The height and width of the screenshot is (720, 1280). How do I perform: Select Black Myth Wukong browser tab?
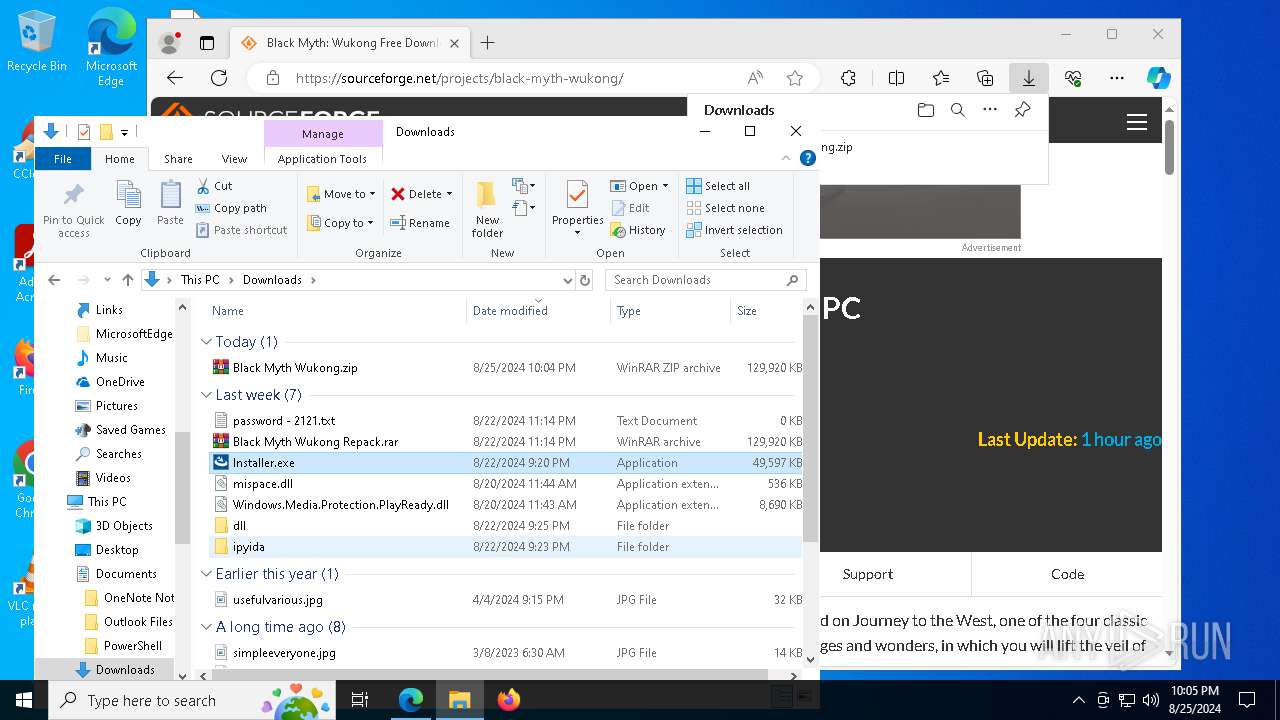pos(351,43)
